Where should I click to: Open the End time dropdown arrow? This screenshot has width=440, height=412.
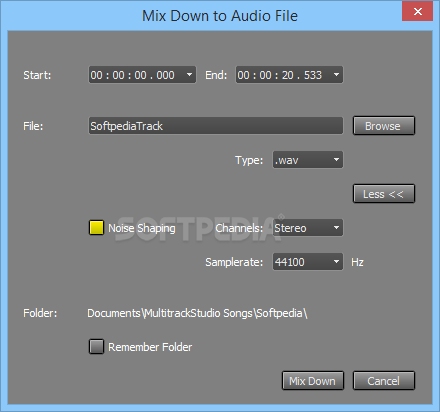336,75
